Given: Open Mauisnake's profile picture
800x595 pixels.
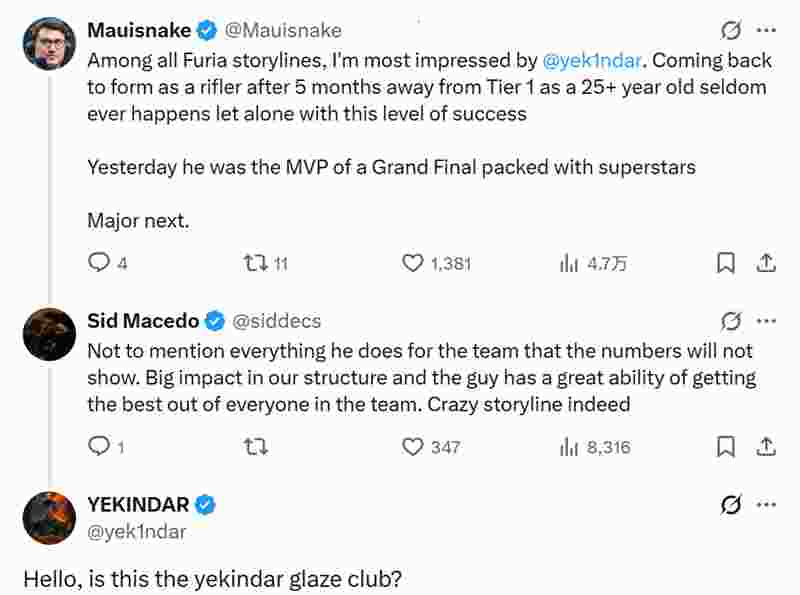Looking at the screenshot, I should pos(49,44).
